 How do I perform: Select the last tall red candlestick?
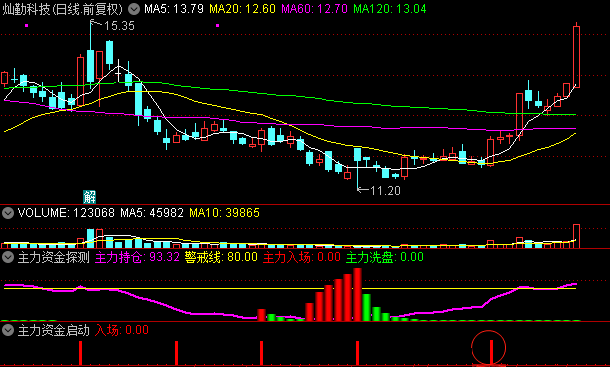tap(576, 57)
